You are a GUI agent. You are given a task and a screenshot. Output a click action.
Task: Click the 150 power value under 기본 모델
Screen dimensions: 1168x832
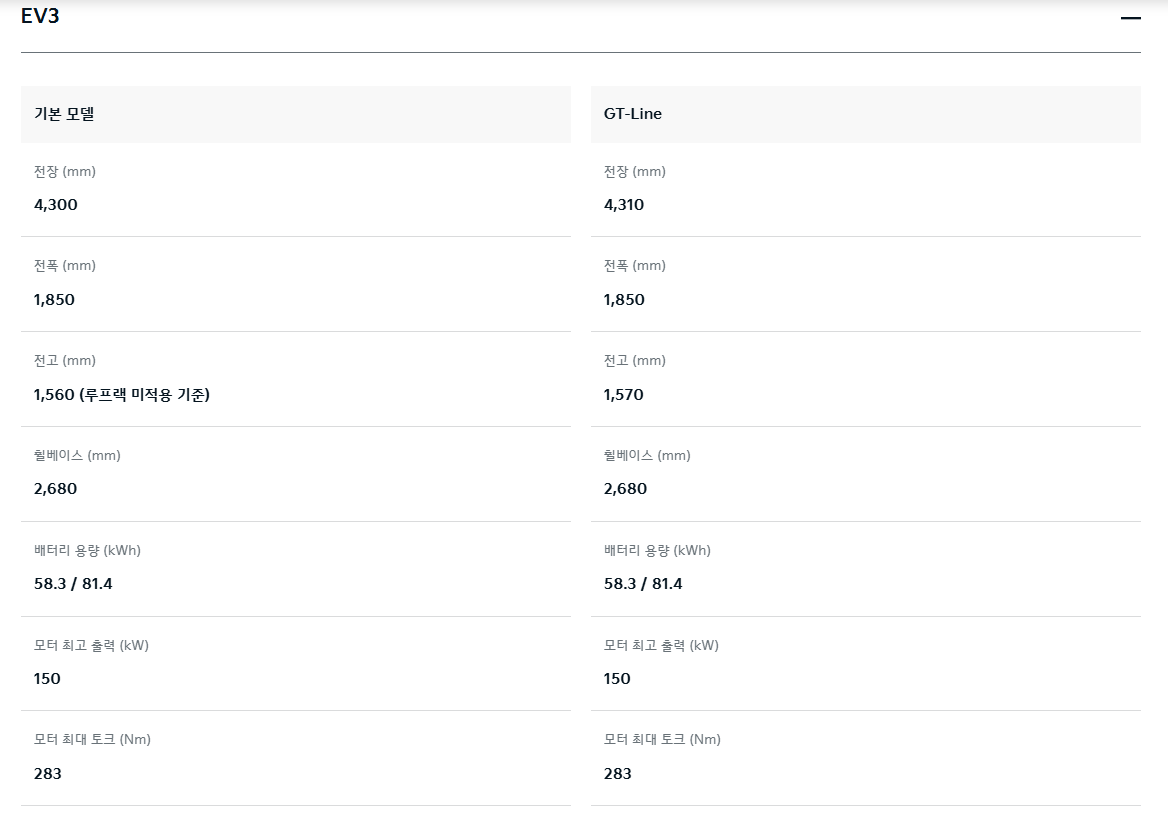(48, 679)
